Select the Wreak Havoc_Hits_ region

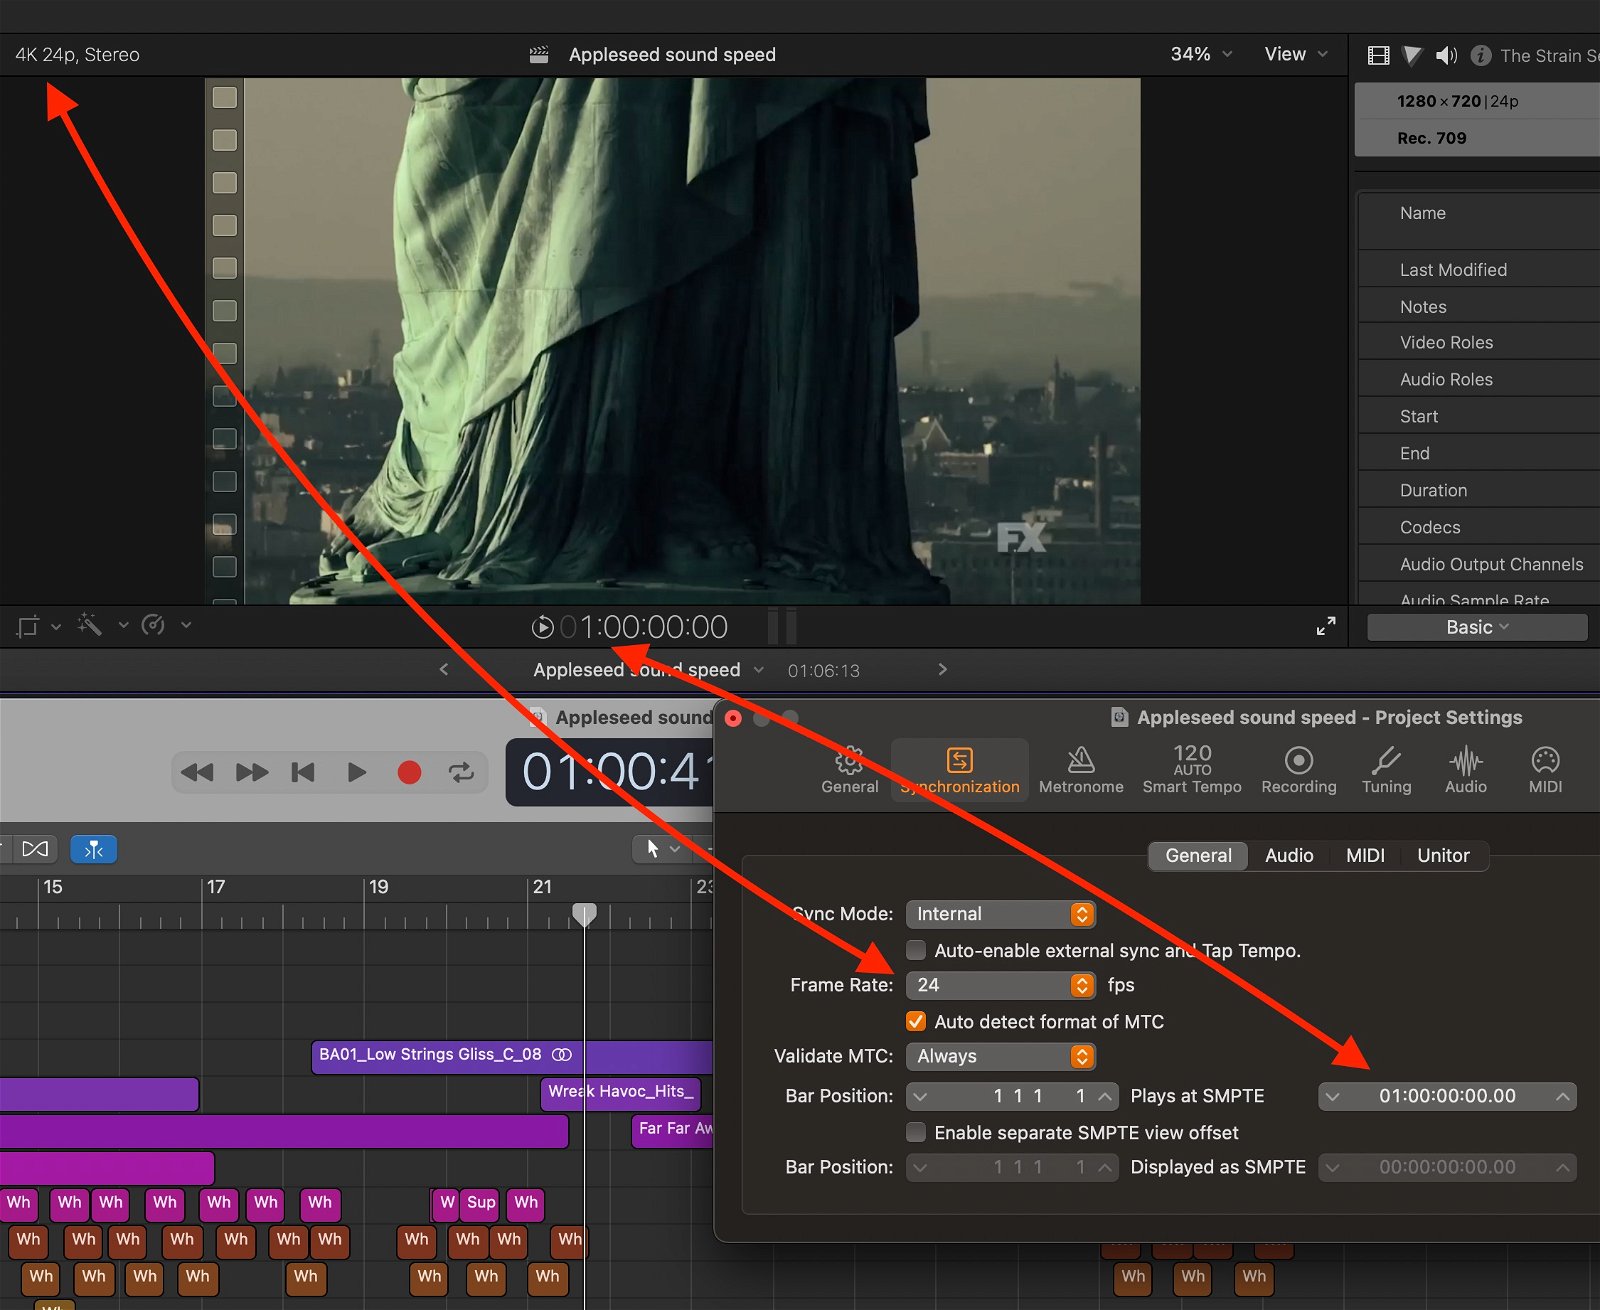tap(621, 1093)
